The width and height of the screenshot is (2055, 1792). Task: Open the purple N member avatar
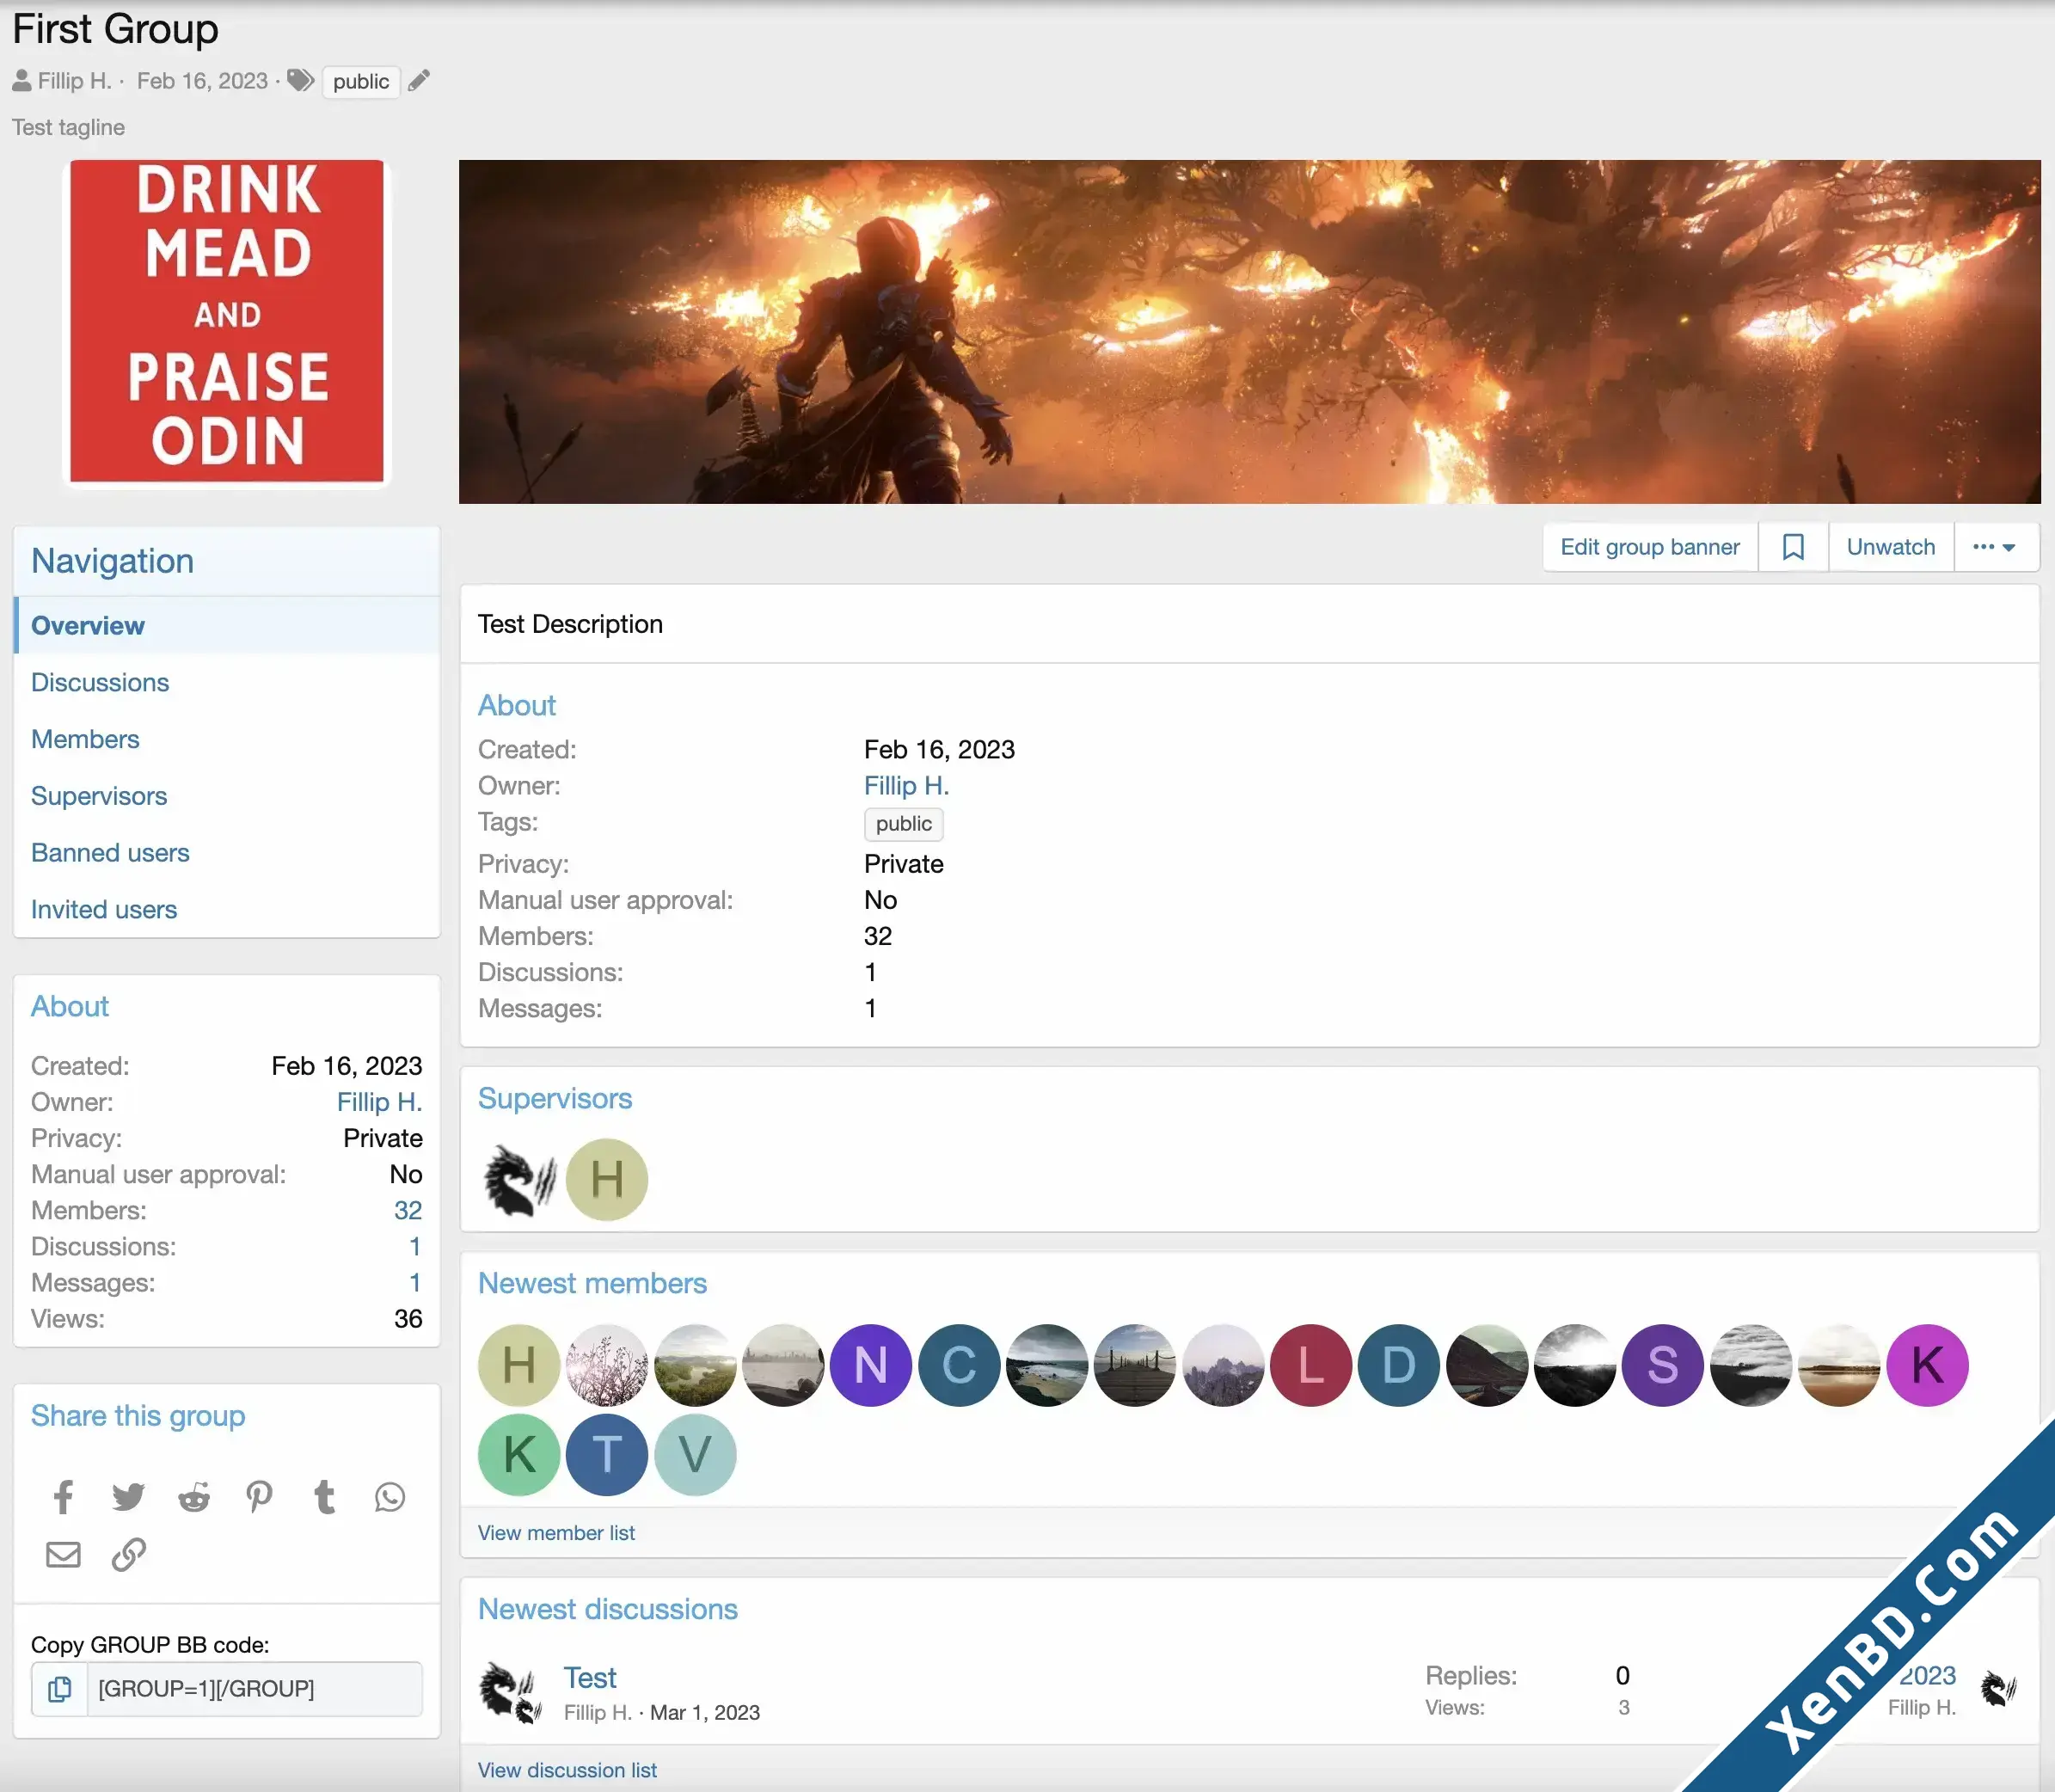click(x=871, y=1365)
